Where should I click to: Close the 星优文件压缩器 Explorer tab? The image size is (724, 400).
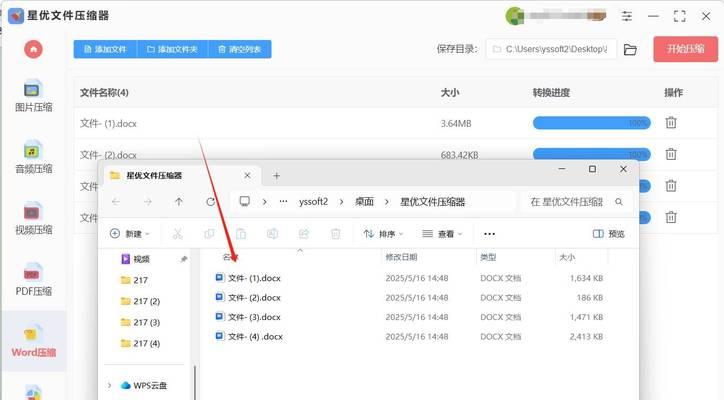click(x=247, y=176)
